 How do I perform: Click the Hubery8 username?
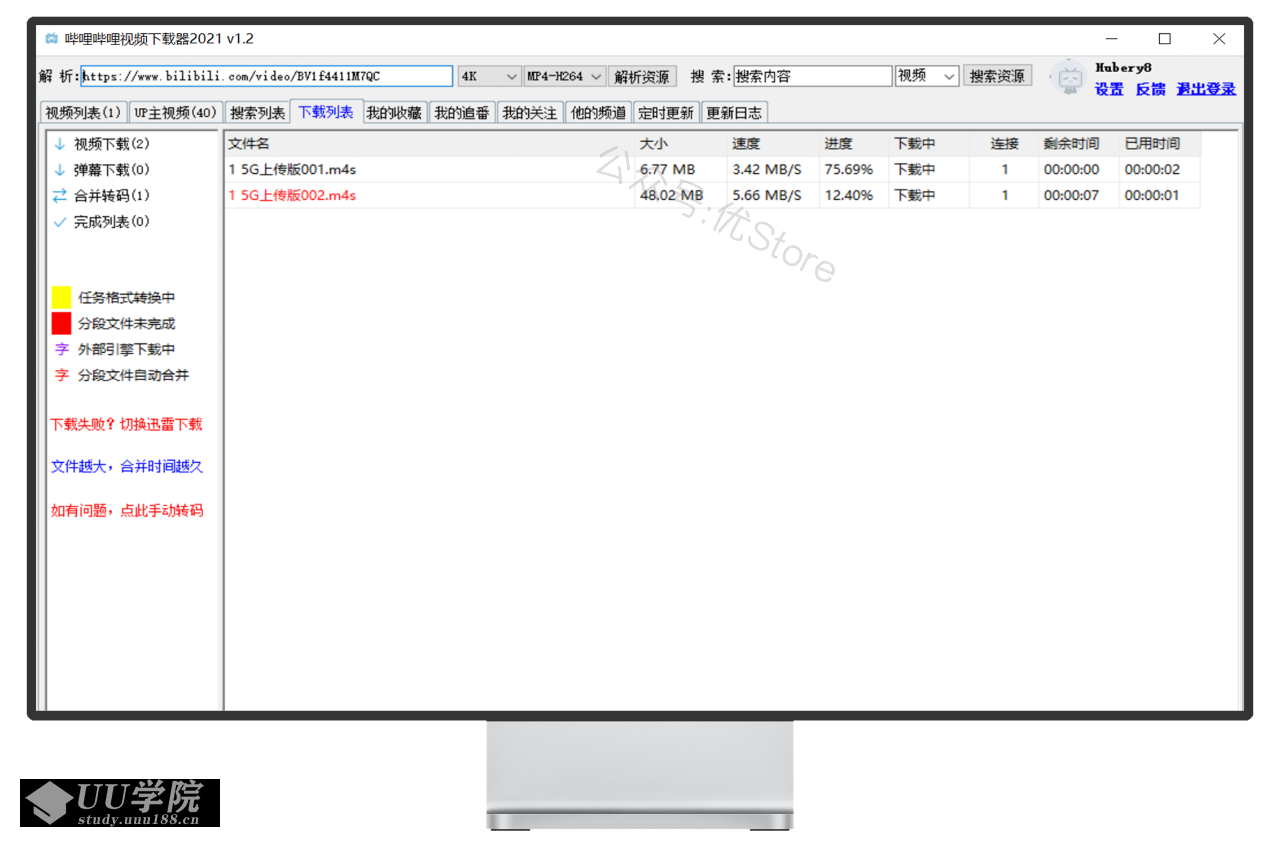pyautogui.click(x=1124, y=67)
